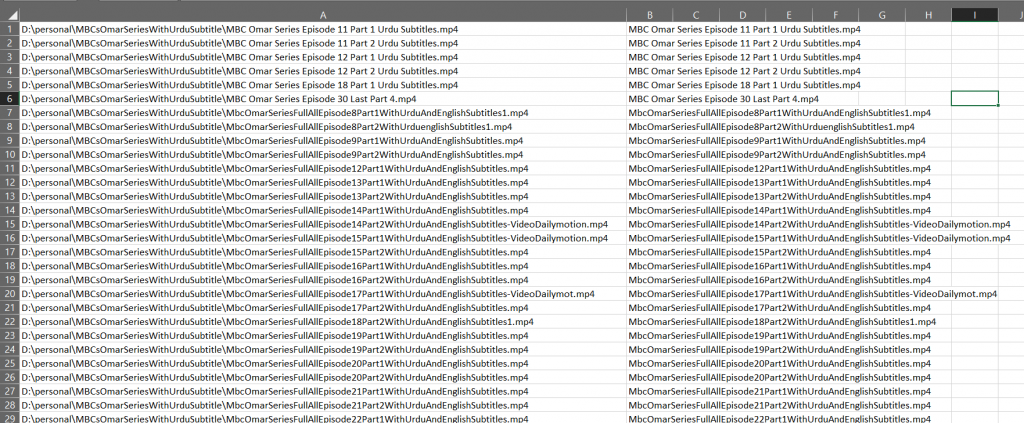Select row 1 header
This screenshot has width=1024, height=423.
pos(10,29)
